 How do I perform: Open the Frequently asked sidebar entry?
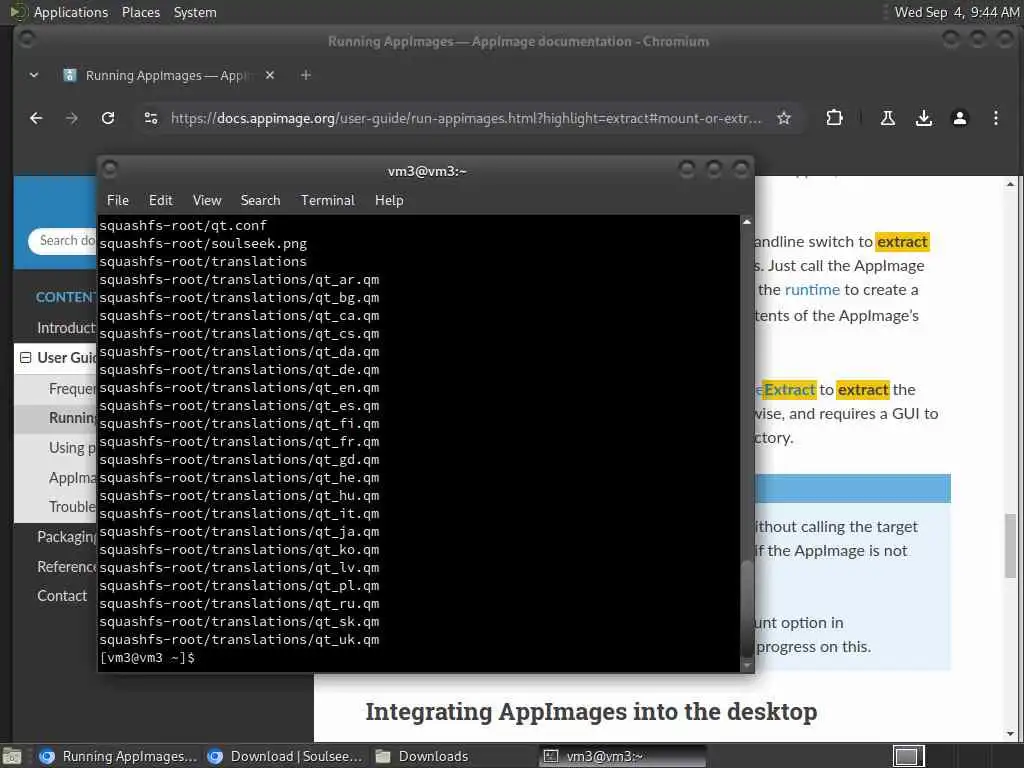click(x=72, y=389)
